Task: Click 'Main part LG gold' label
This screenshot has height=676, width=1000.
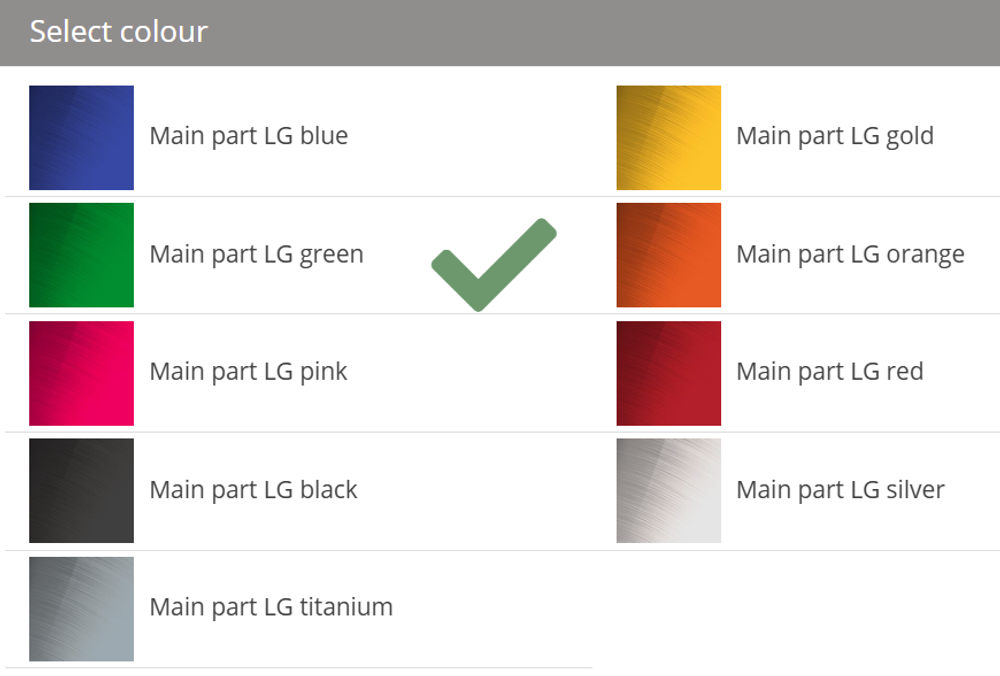Action: tap(835, 136)
